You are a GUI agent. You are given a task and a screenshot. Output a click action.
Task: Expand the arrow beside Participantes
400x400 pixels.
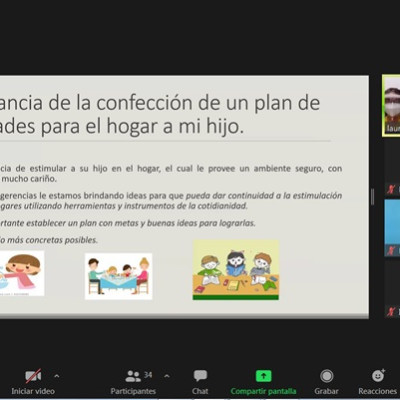tap(167, 376)
